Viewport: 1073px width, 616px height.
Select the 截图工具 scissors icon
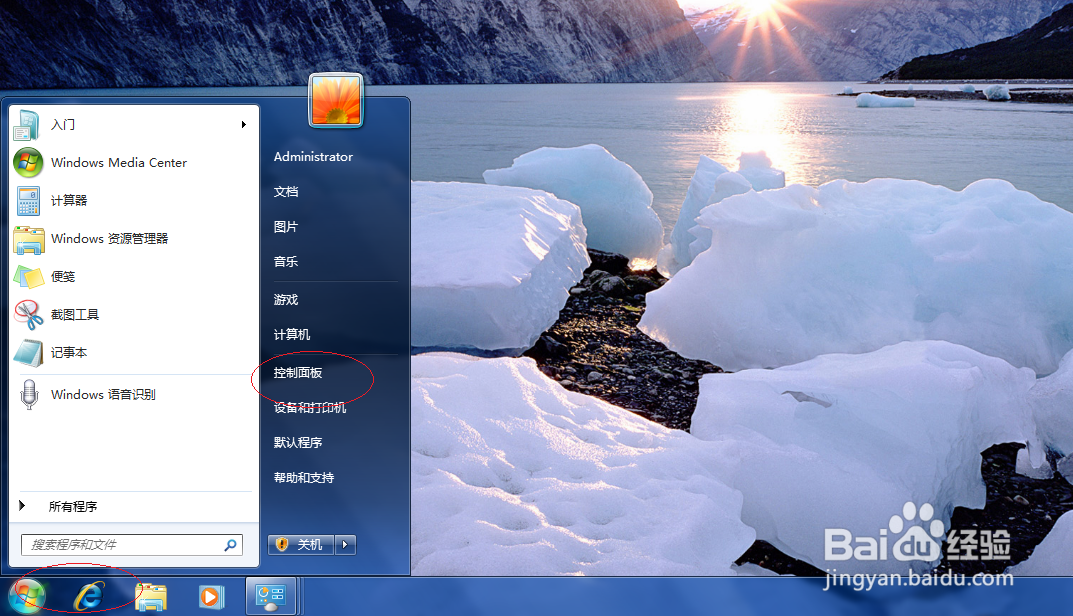[28, 314]
